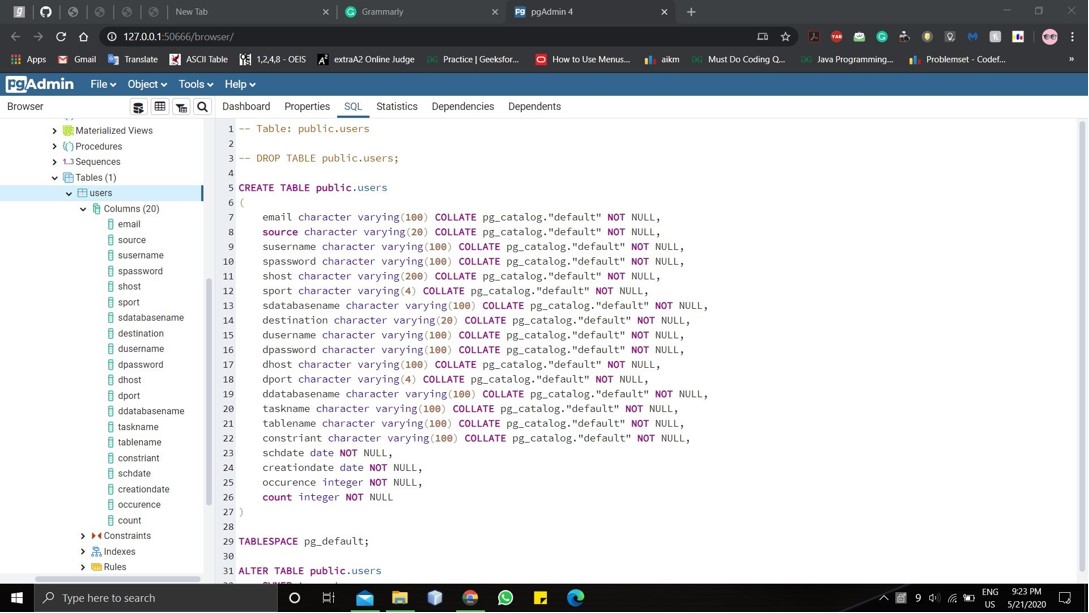The image size is (1089, 613).
Task: Open the Query Tool icon
Action: [139, 106]
